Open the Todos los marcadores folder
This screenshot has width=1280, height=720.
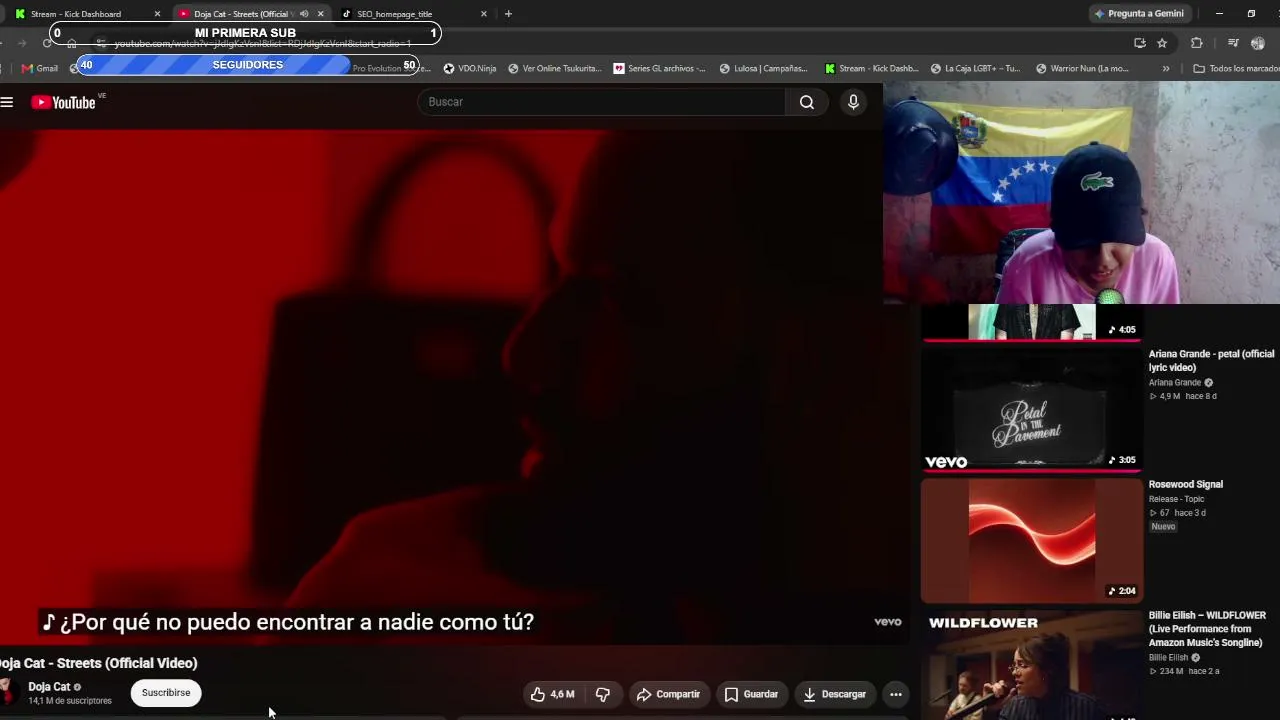[1236, 69]
